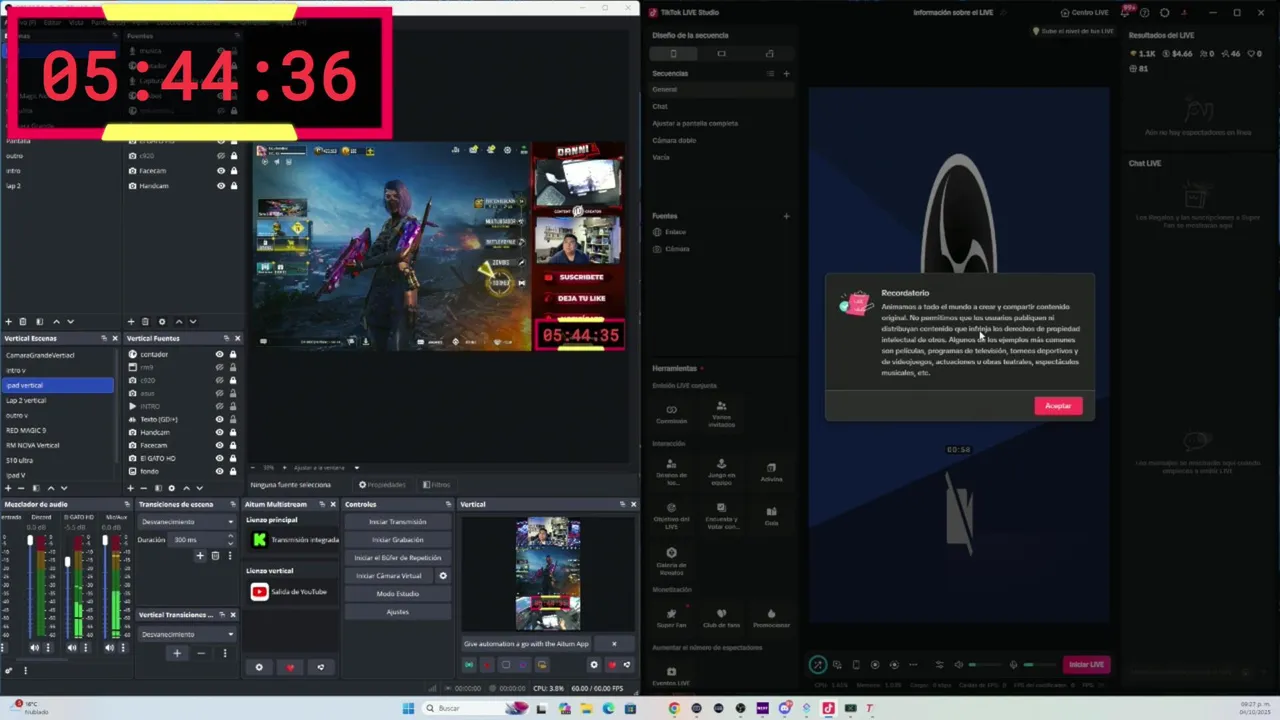Open Modo Estudio in OBS
1280x720 pixels.
397,594
